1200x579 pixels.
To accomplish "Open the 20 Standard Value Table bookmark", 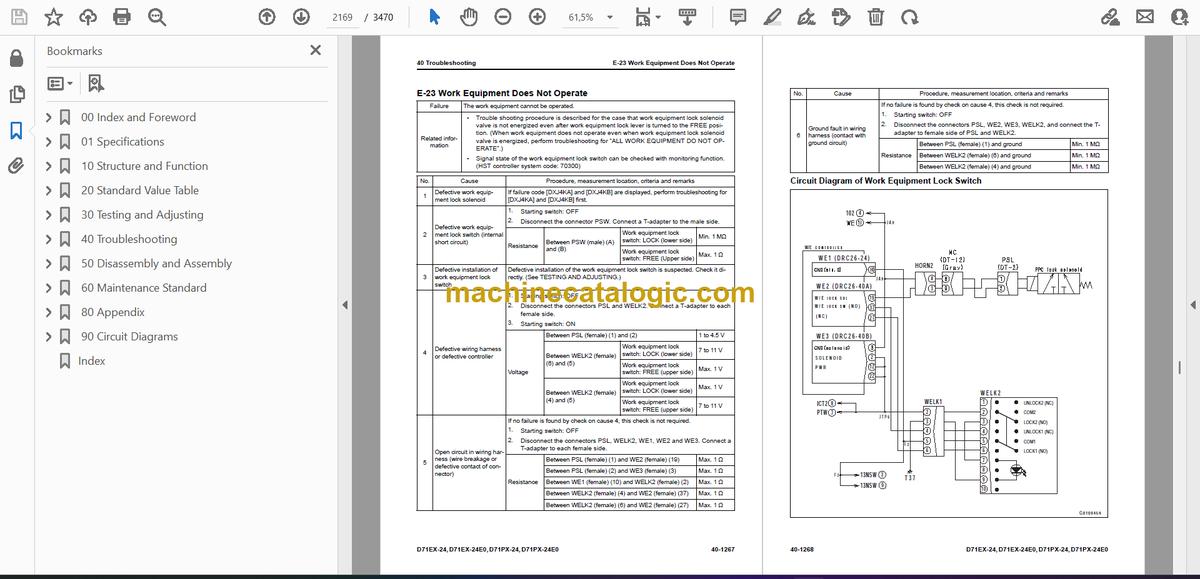I will (140, 190).
